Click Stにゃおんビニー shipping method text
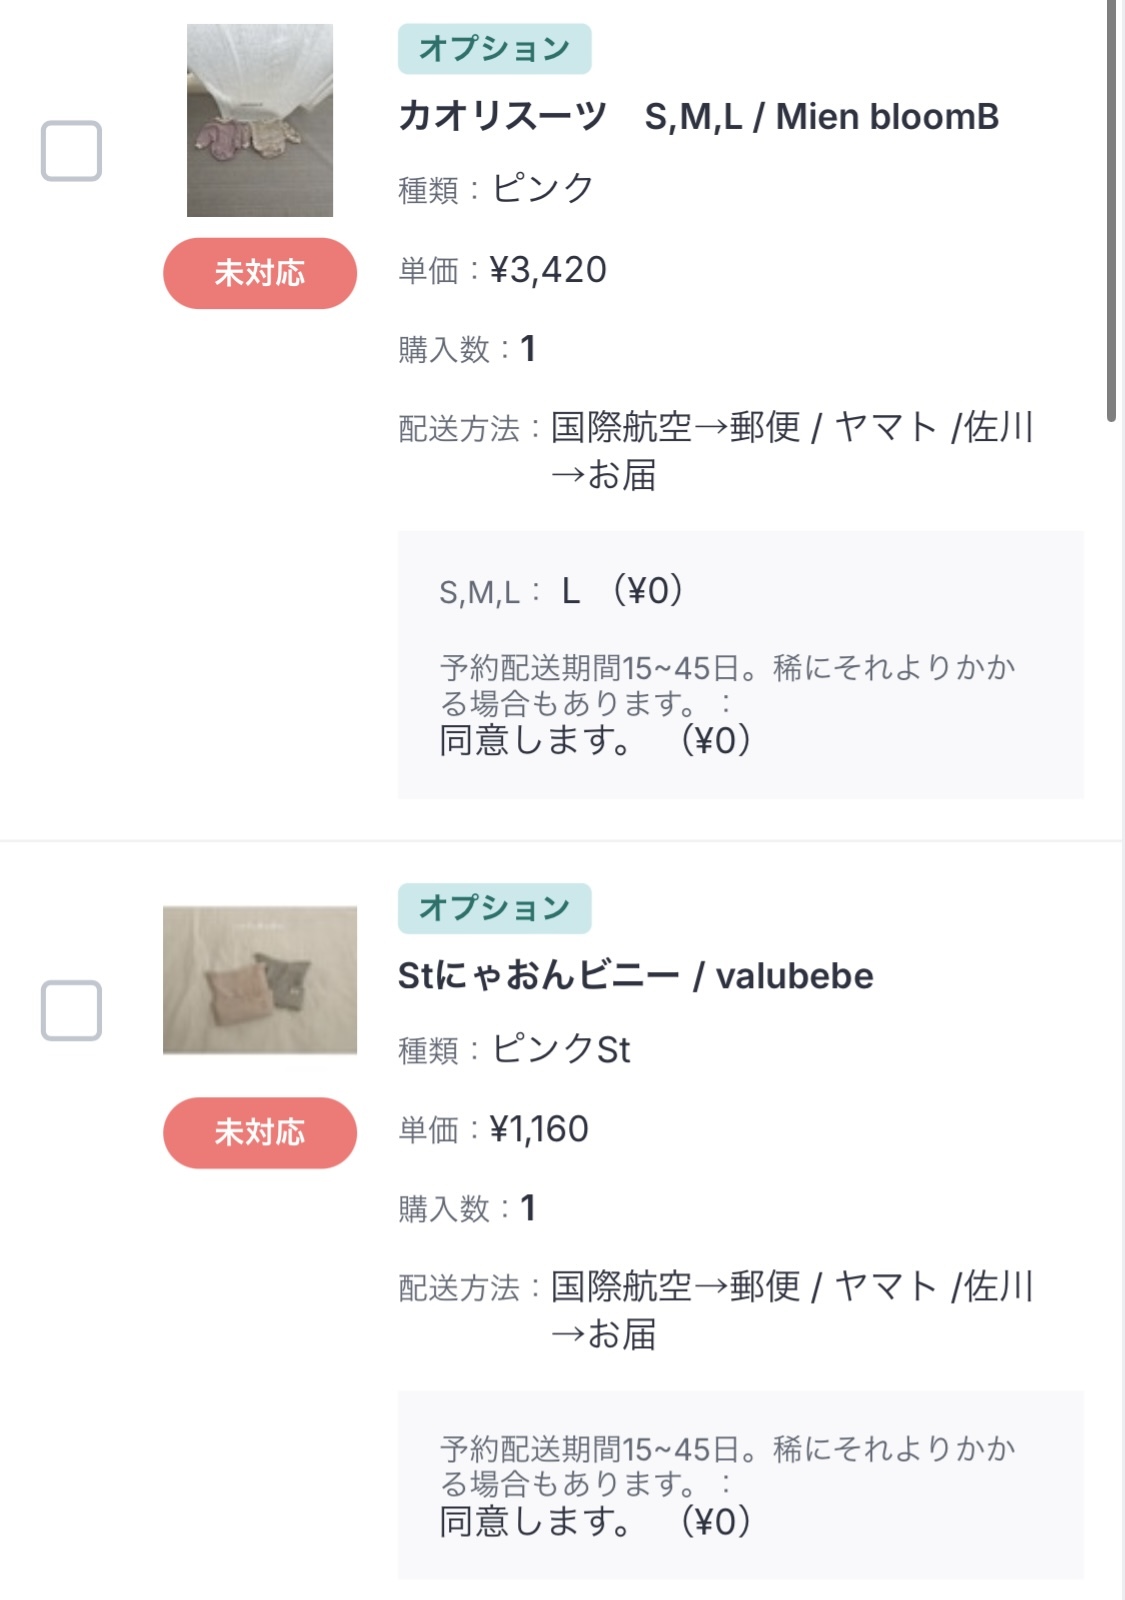 coord(790,1287)
